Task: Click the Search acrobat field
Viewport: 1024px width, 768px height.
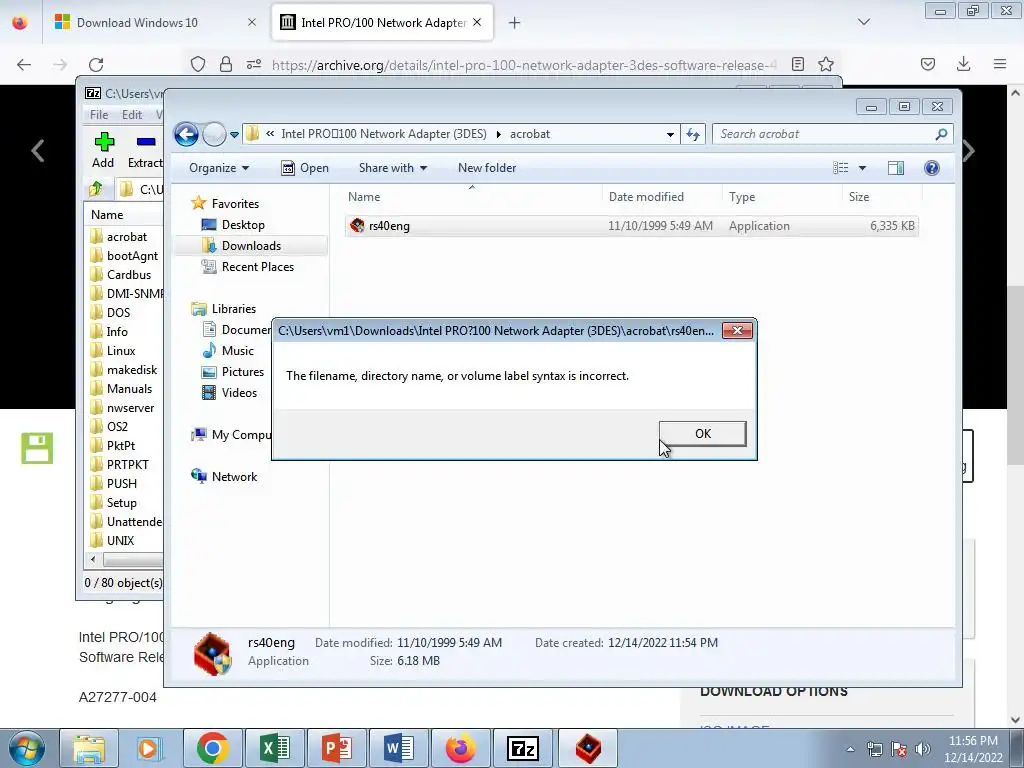Action: point(823,134)
